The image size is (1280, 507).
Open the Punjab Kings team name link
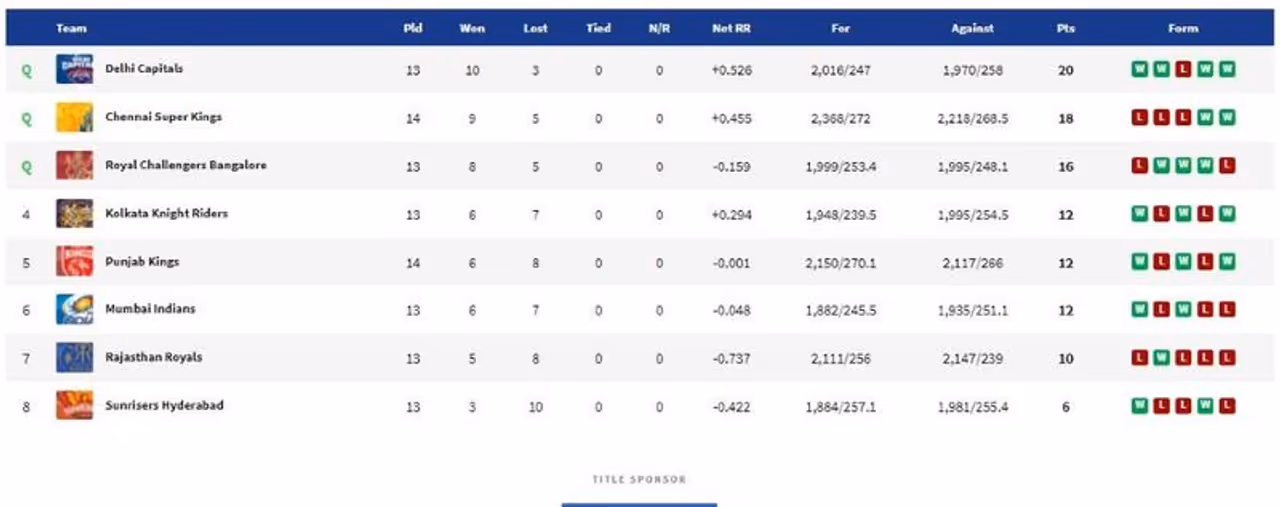pos(142,261)
